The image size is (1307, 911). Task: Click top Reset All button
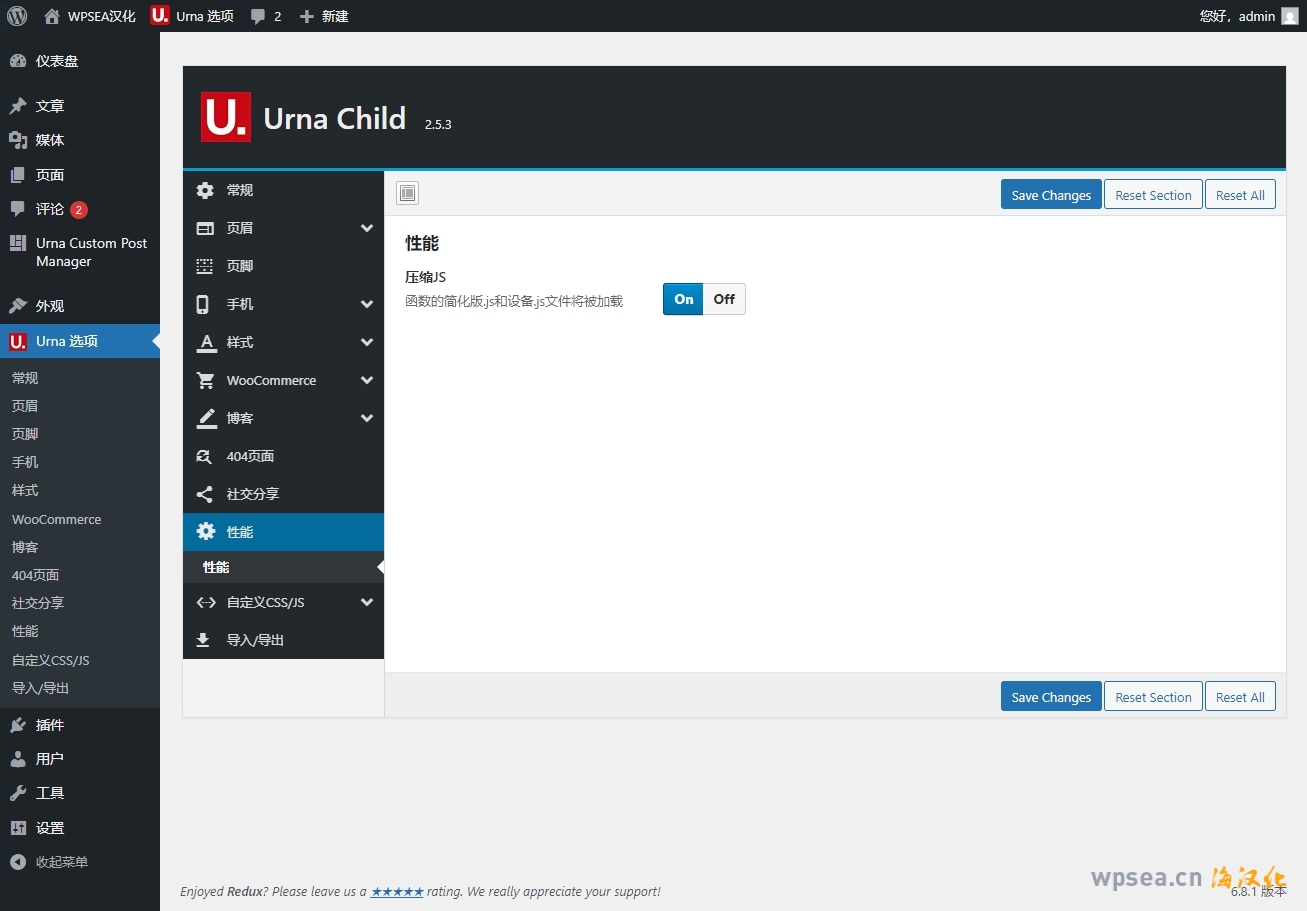1240,194
